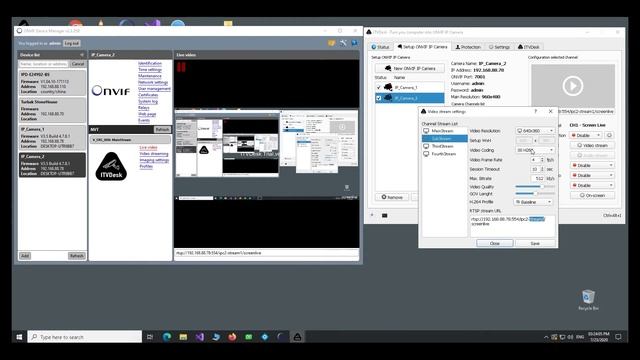Open tools wrench icon in ONVIF Device Manager header
This screenshot has width=640, height=360.
click(x=343, y=43)
